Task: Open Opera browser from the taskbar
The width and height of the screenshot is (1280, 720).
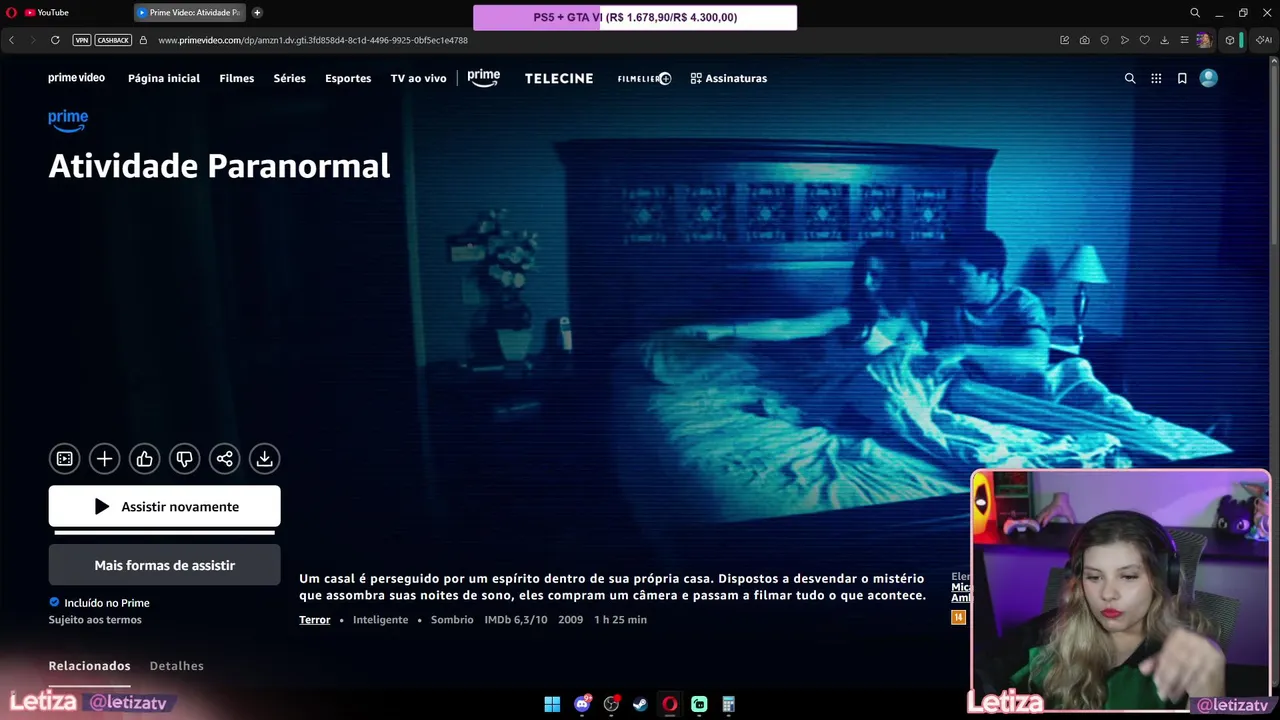Action: point(669,704)
